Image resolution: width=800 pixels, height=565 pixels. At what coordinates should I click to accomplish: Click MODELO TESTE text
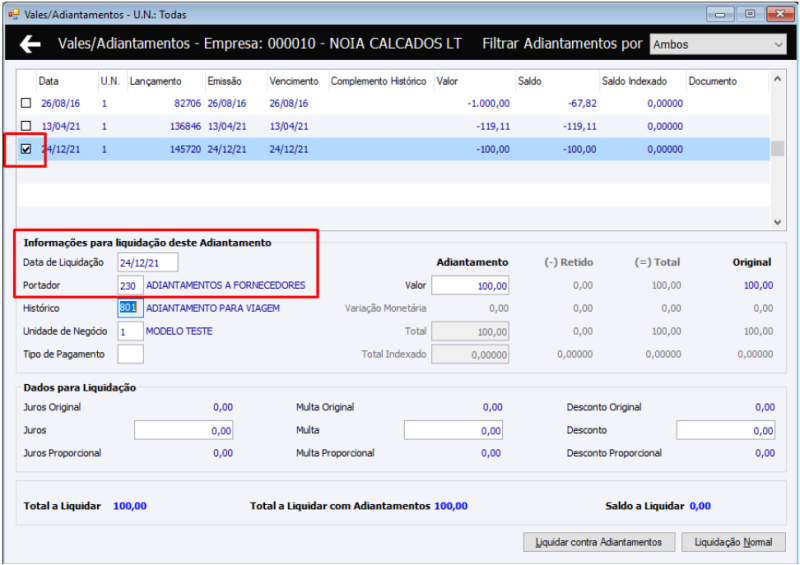coord(179,331)
